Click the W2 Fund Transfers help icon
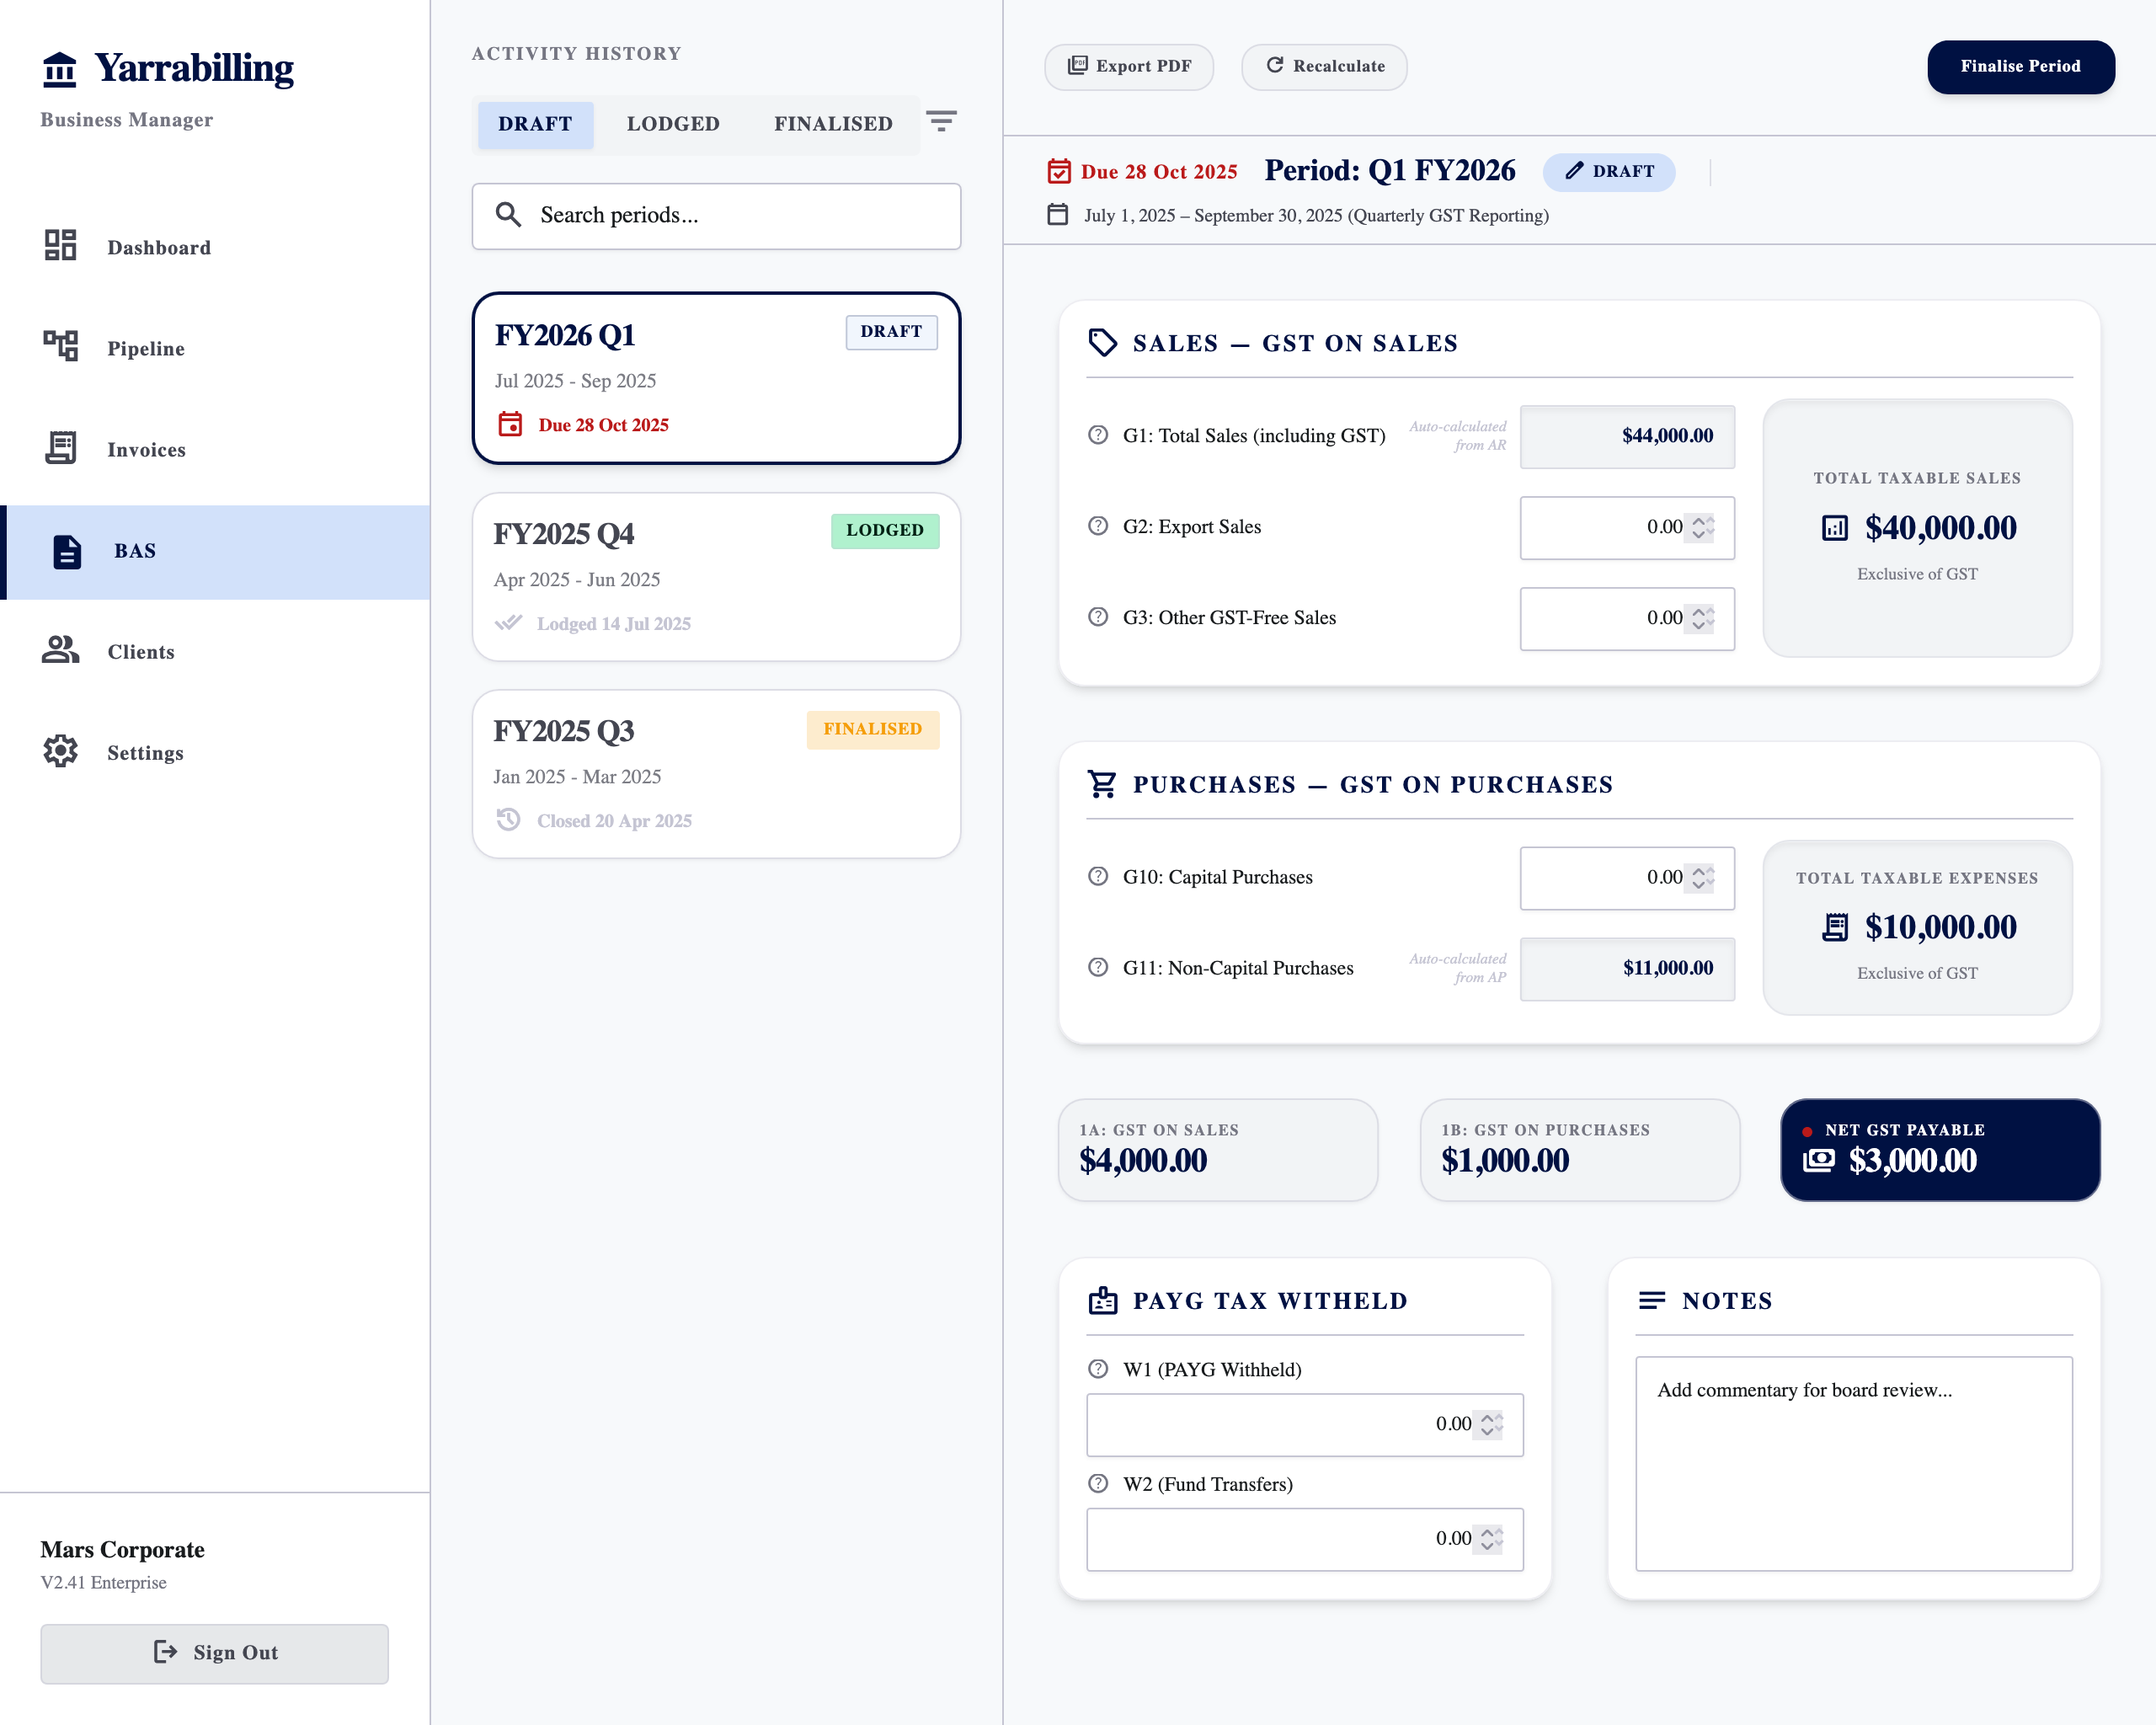 [1098, 1483]
